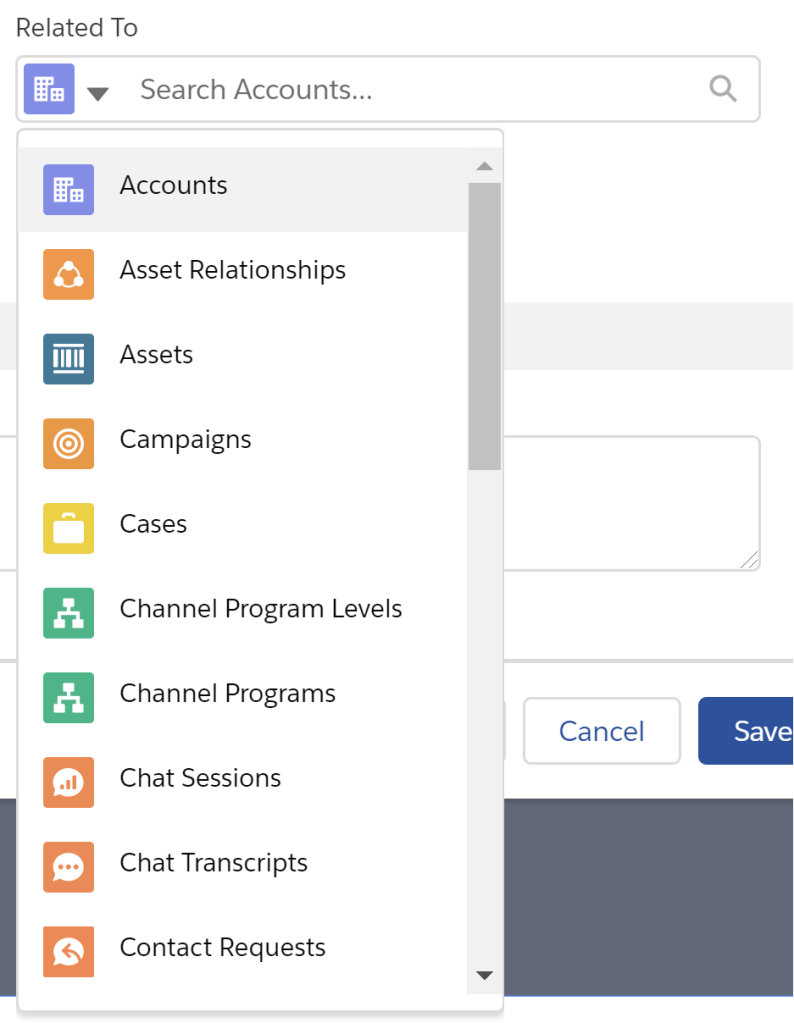Screen dimensions: 794x1023
Task: Click the Chat Transcripts speech bubble icon
Action: tap(68, 866)
